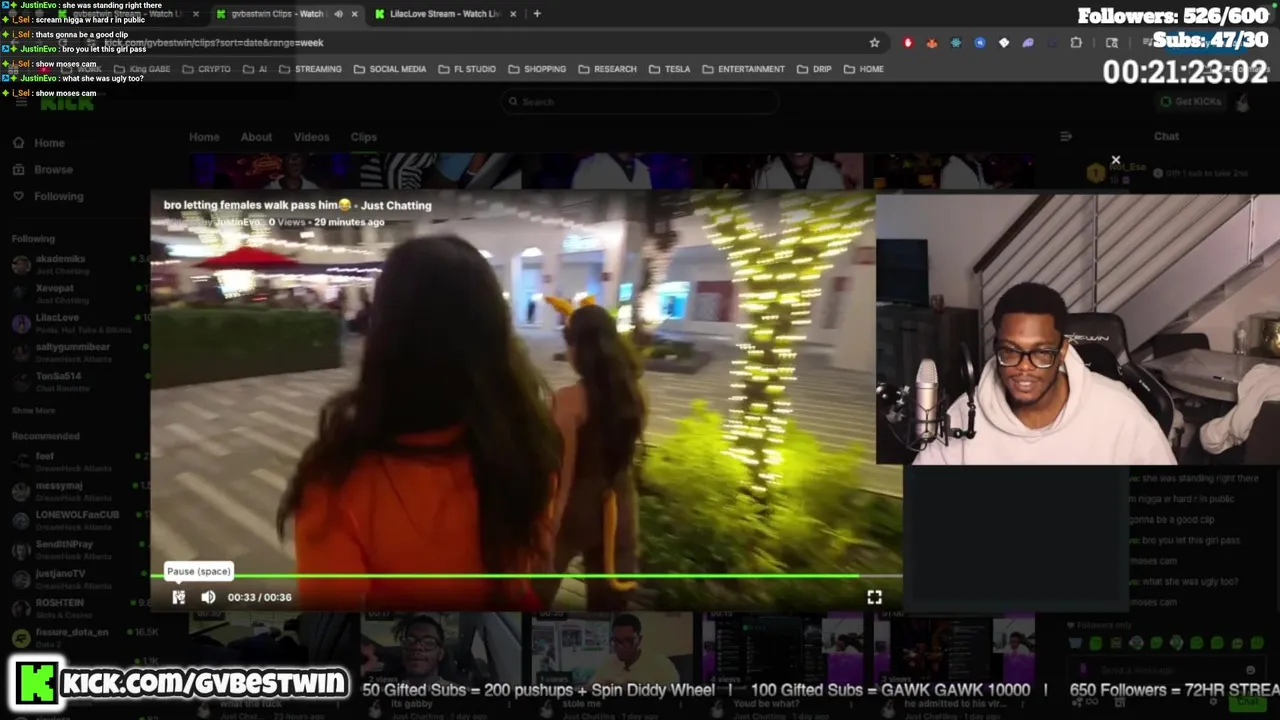Image resolution: width=1280 pixels, height=720 pixels.
Task: Seek on the green clip progress bar
Action: (527, 576)
